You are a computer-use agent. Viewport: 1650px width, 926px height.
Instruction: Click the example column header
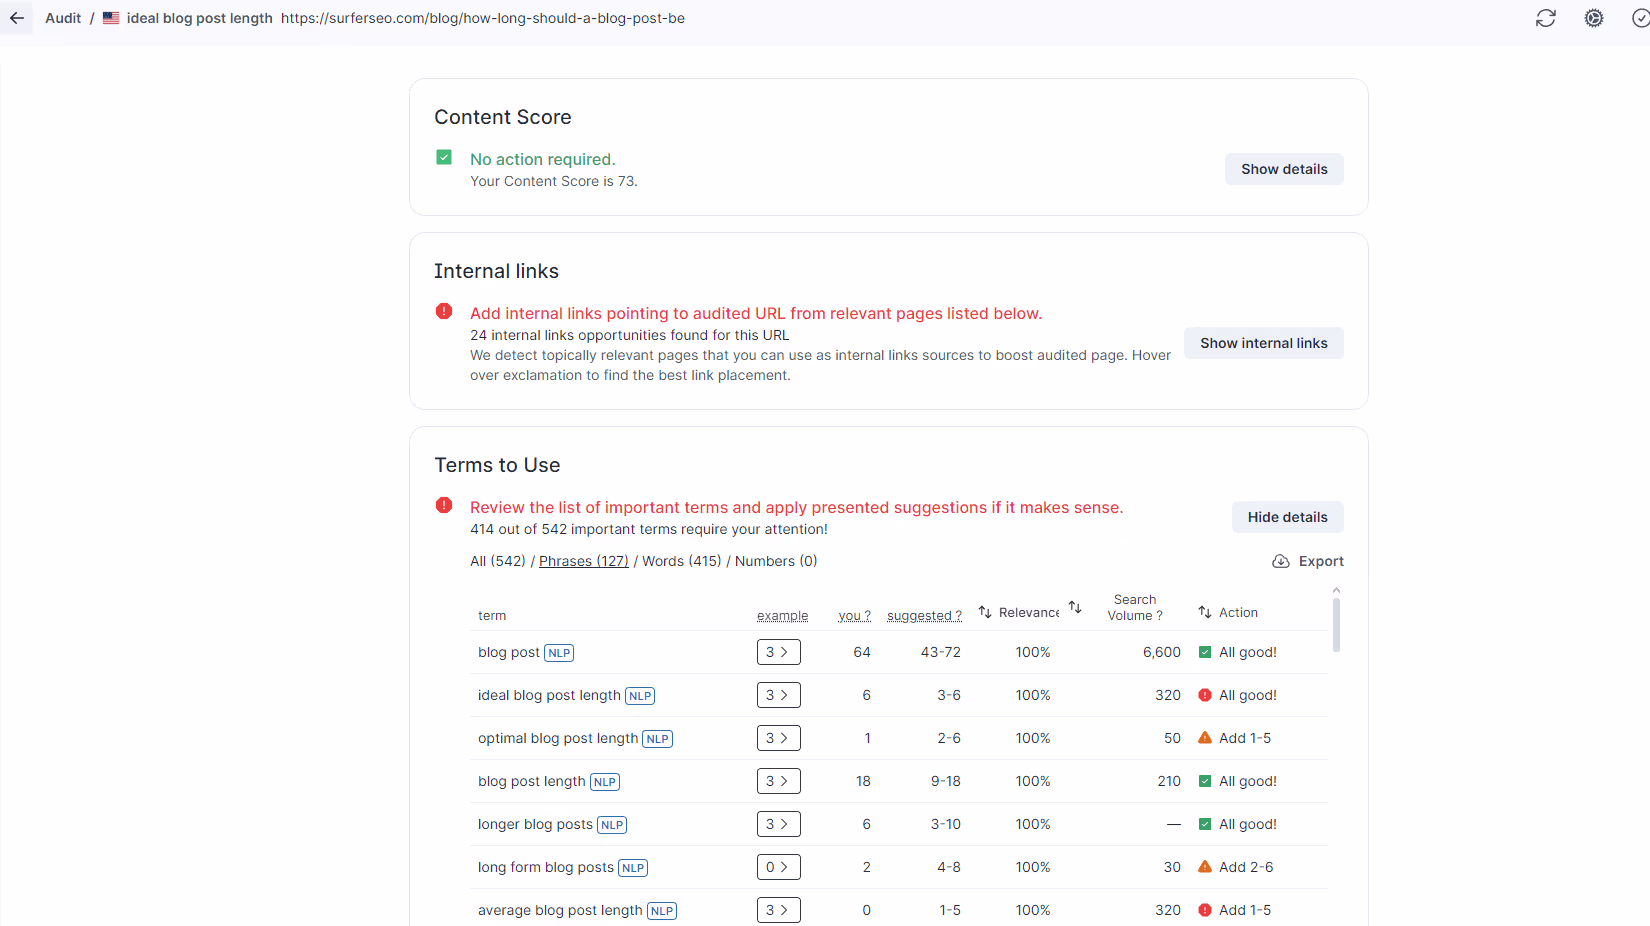point(783,615)
